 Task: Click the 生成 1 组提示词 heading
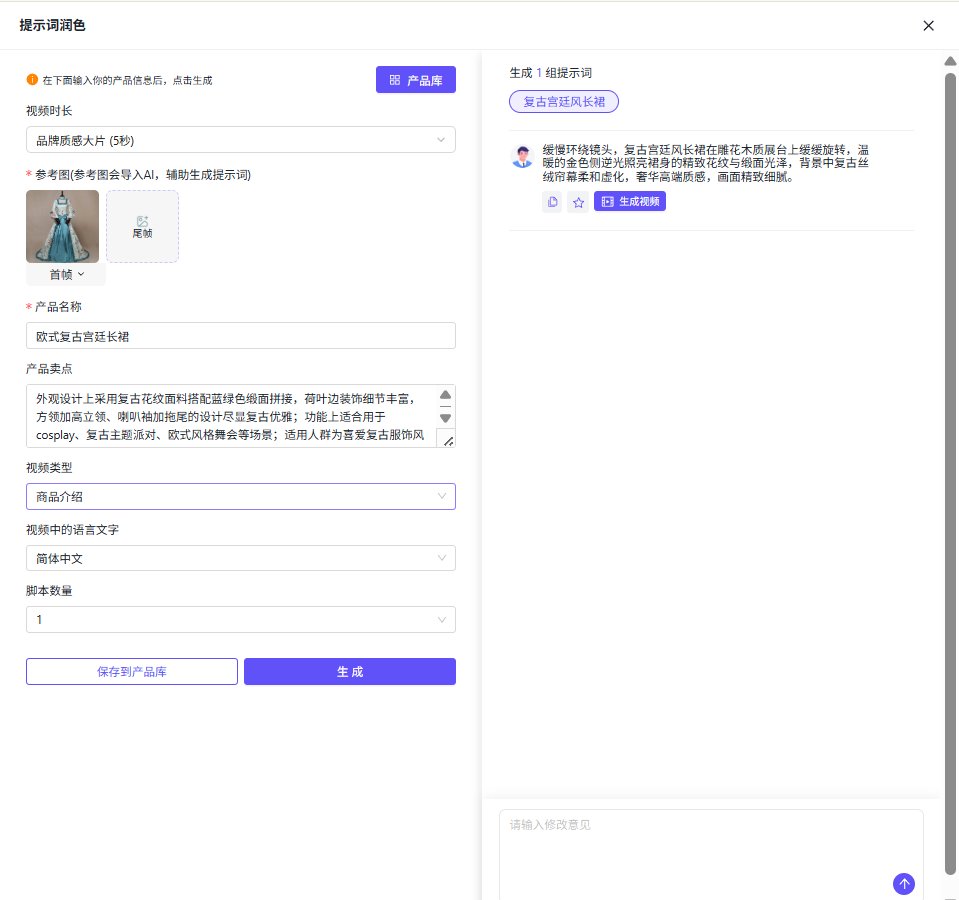pos(550,73)
